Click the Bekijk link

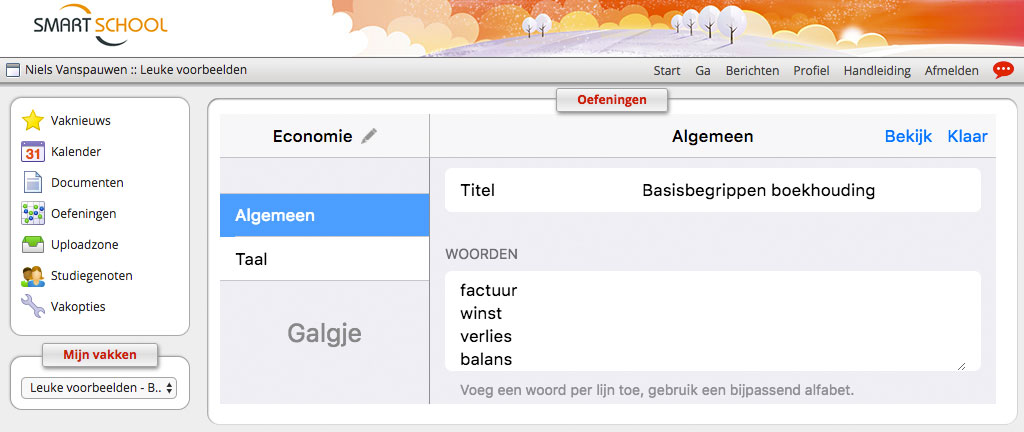point(908,136)
